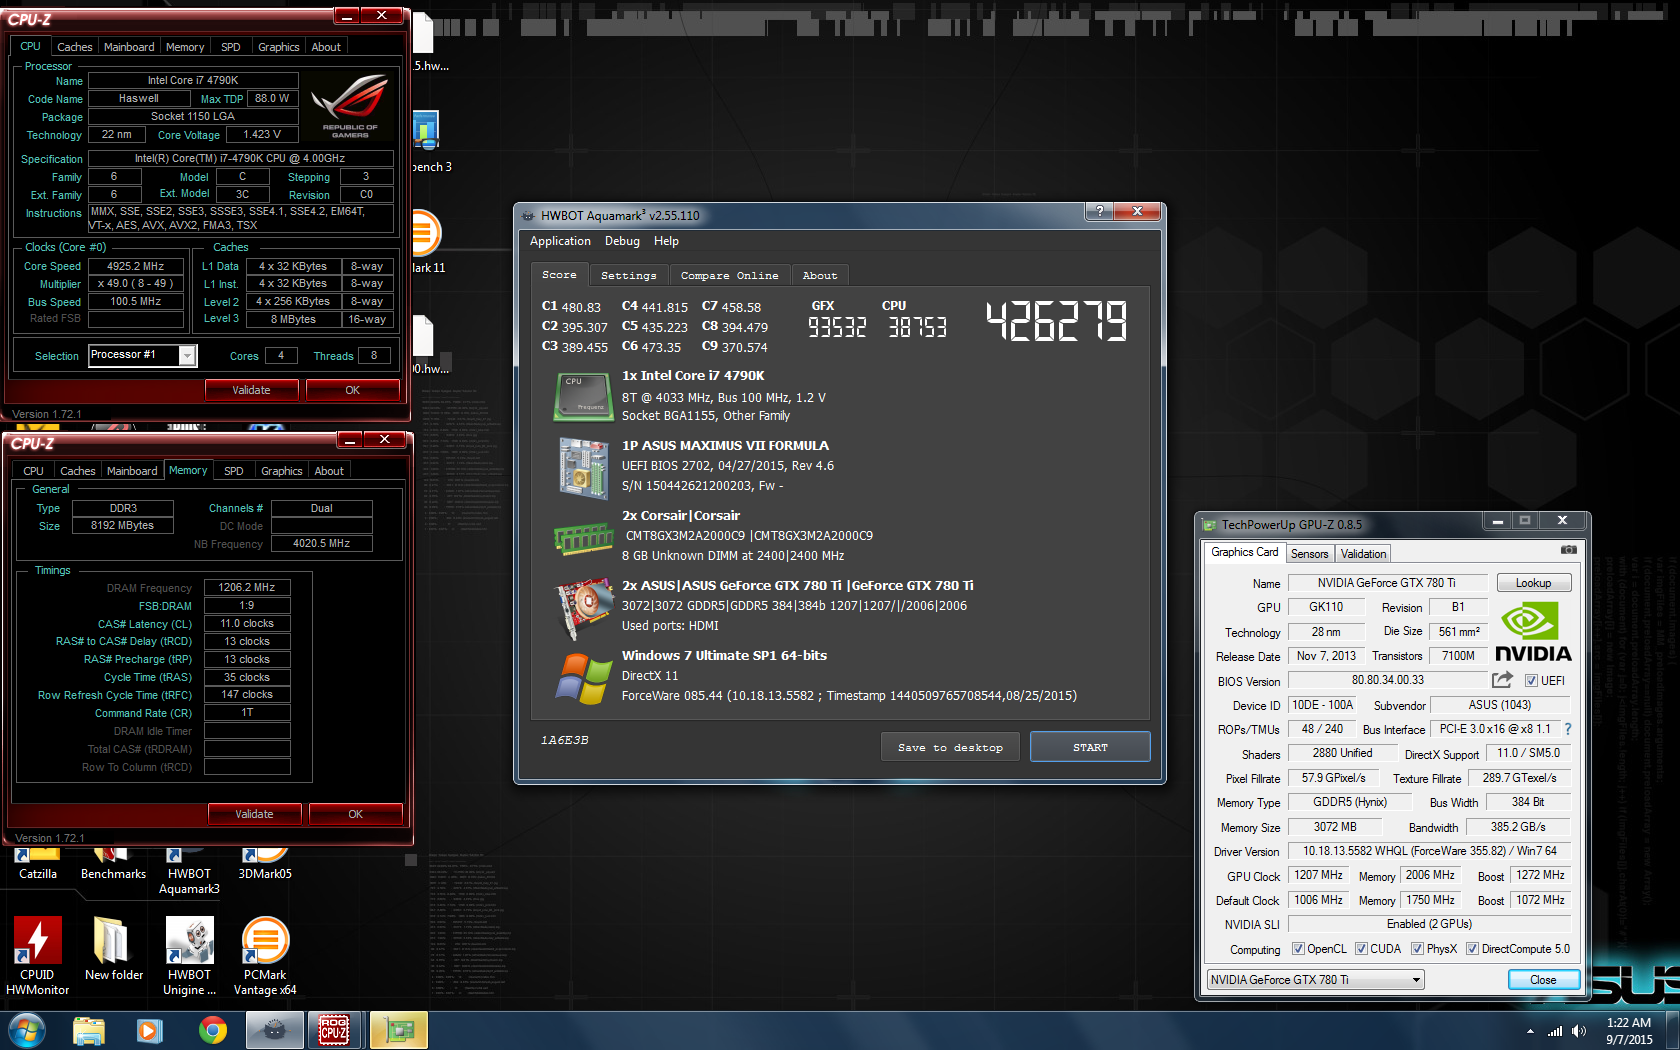Click Validate in CPU-Z window showing Processor
Image resolution: width=1680 pixels, height=1050 pixels.
coord(251,390)
